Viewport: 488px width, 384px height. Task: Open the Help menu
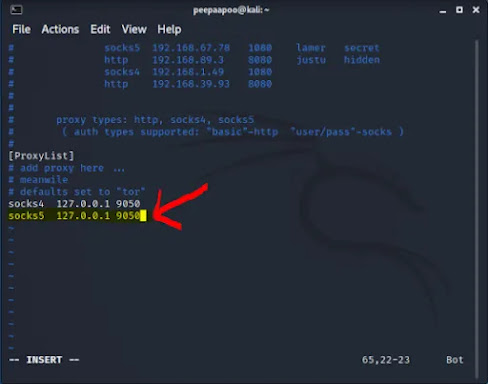click(x=169, y=29)
